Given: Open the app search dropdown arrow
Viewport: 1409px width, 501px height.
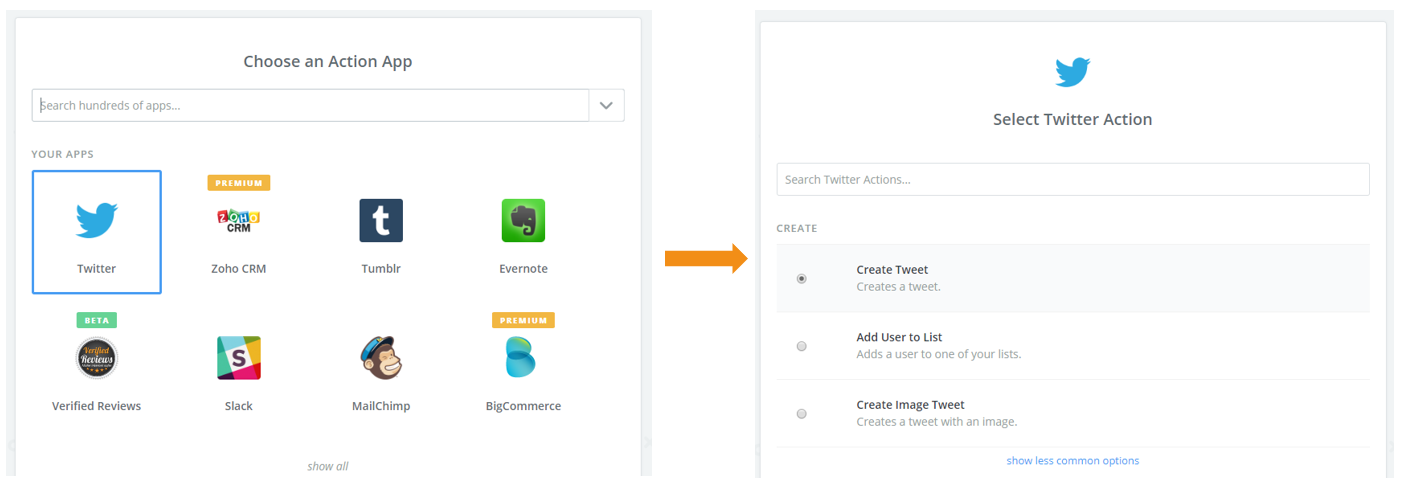Looking at the screenshot, I should 606,105.
